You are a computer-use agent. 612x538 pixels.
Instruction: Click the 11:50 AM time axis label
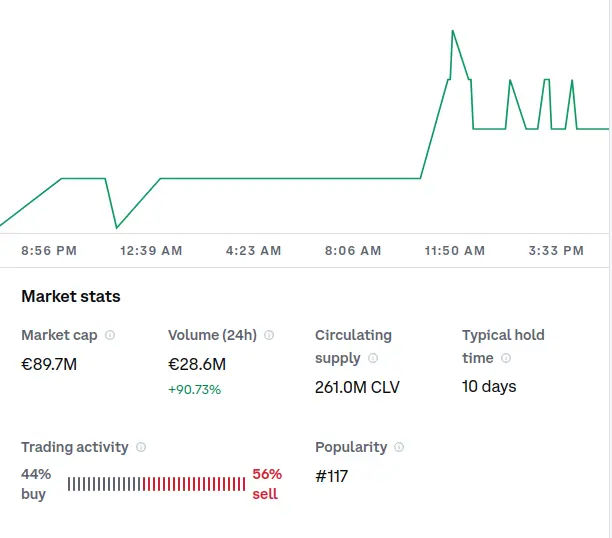pyautogui.click(x=455, y=251)
